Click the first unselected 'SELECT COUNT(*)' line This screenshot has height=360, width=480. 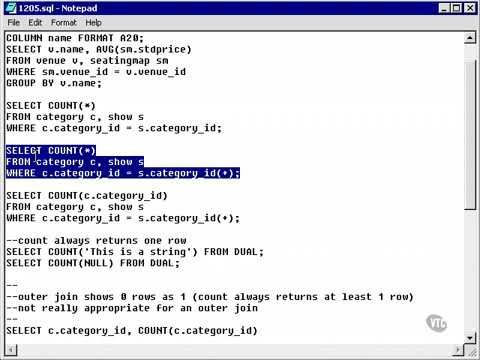click(x=51, y=106)
